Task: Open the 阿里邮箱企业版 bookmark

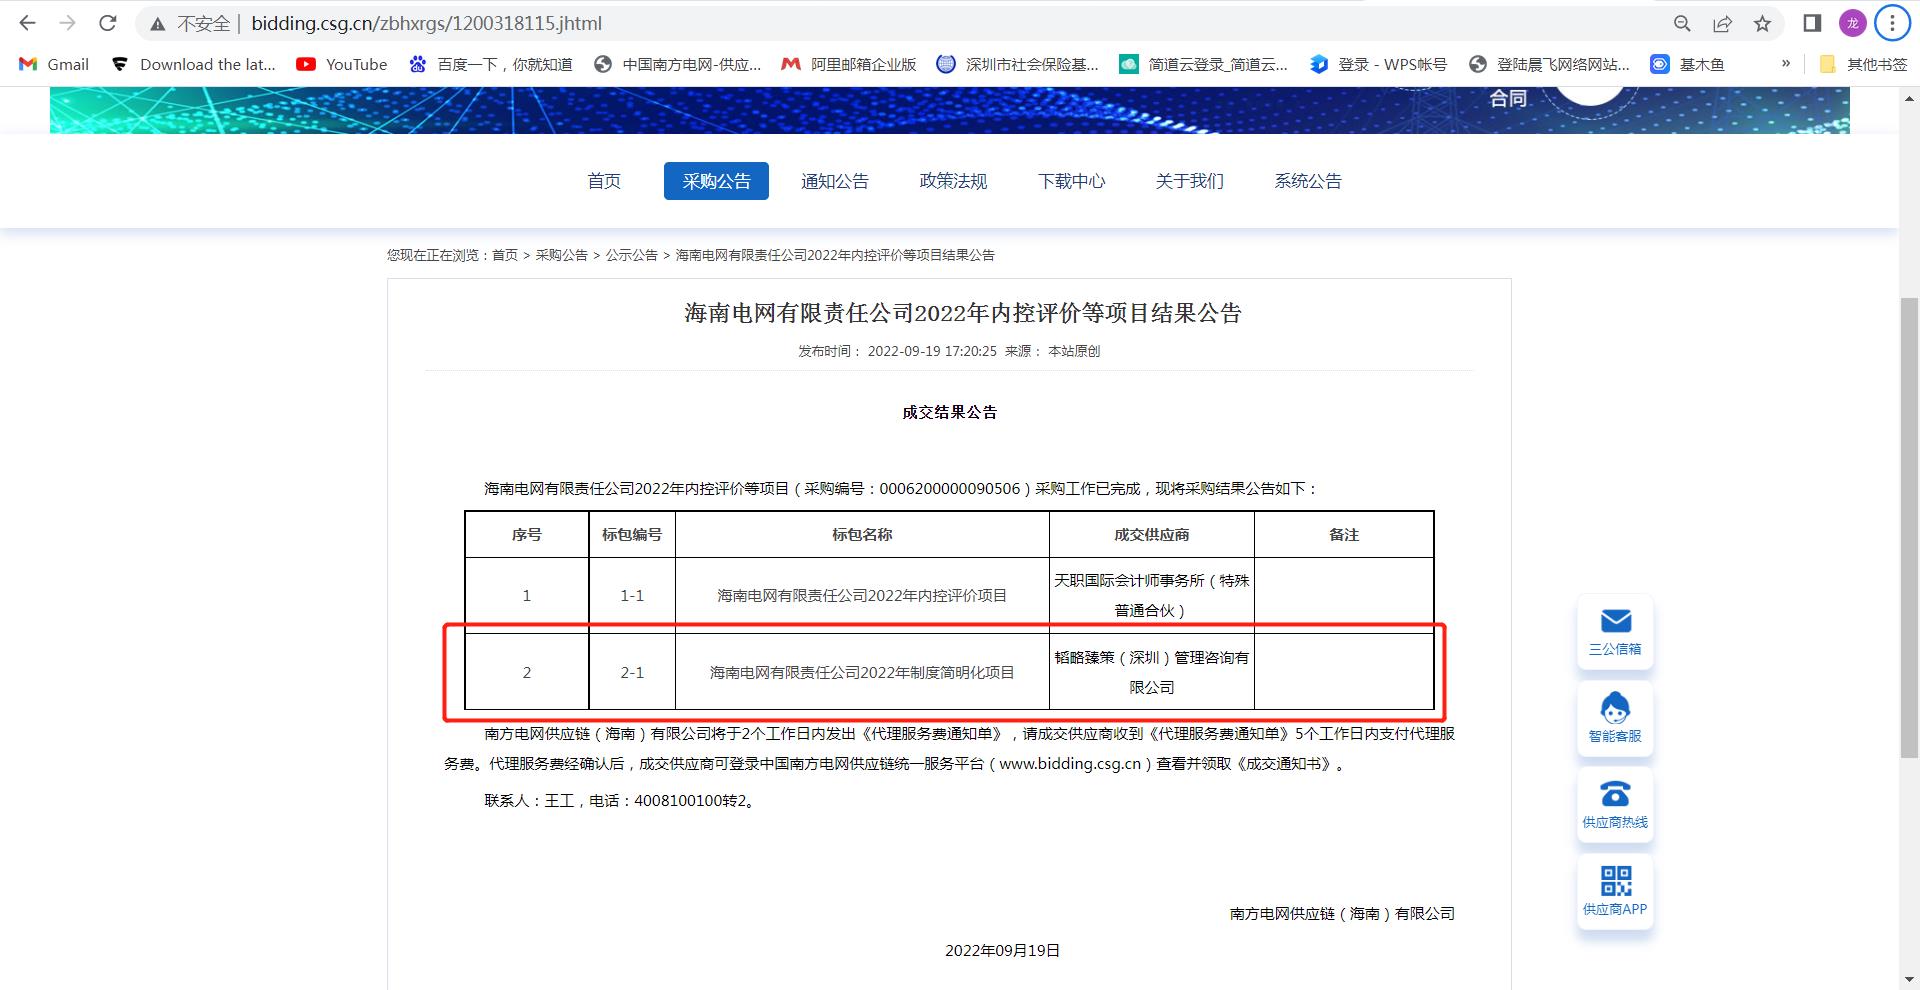Action: (x=849, y=64)
